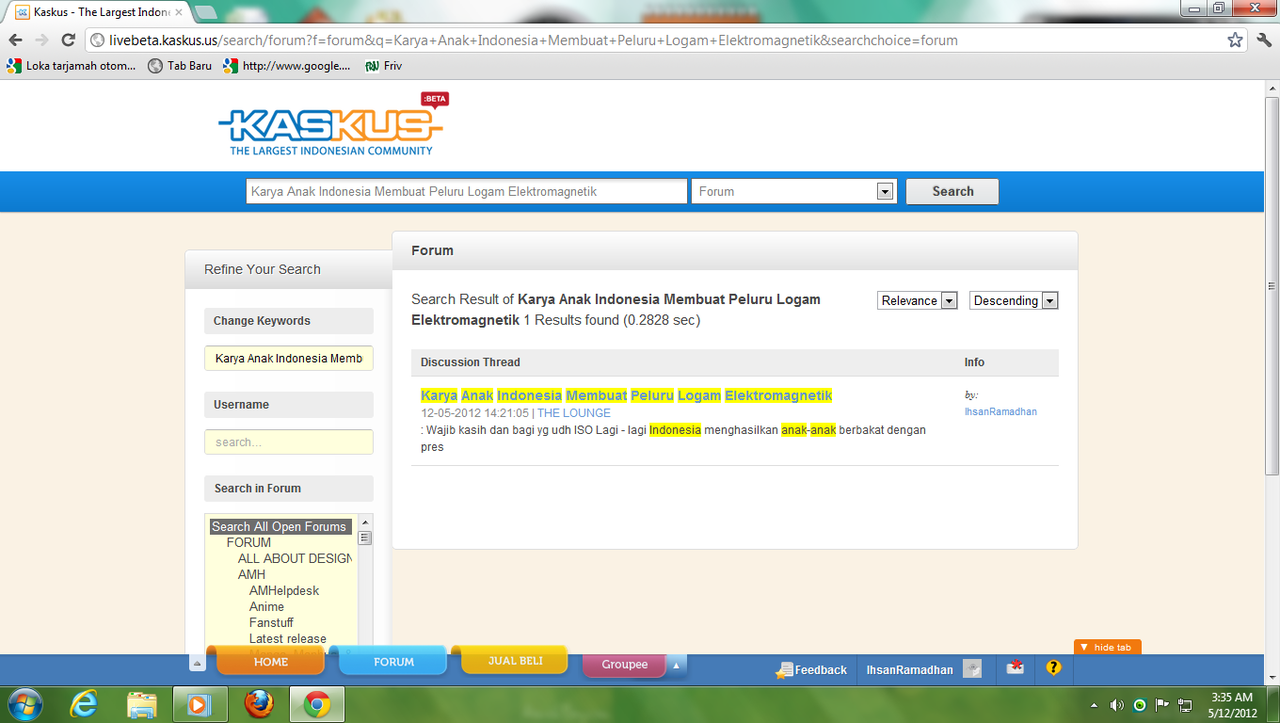Select Fanstuff in the forum list

point(272,622)
